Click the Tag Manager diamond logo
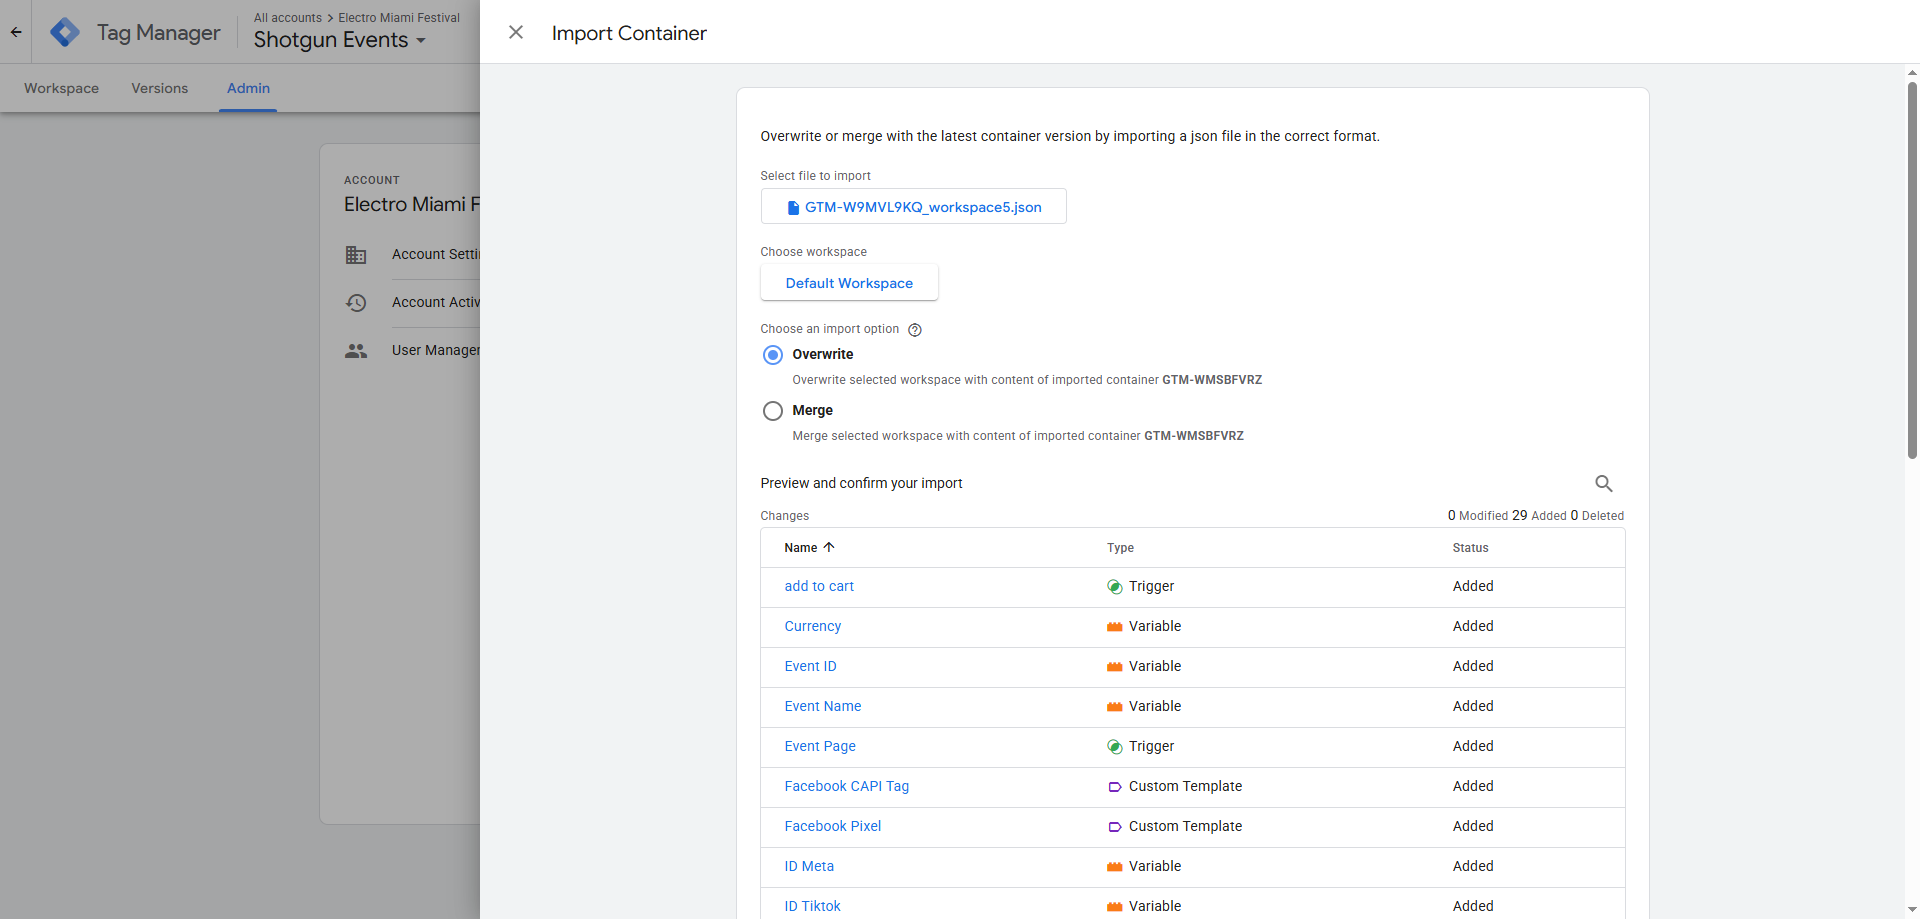This screenshot has height=919, width=1920. [x=65, y=32]
